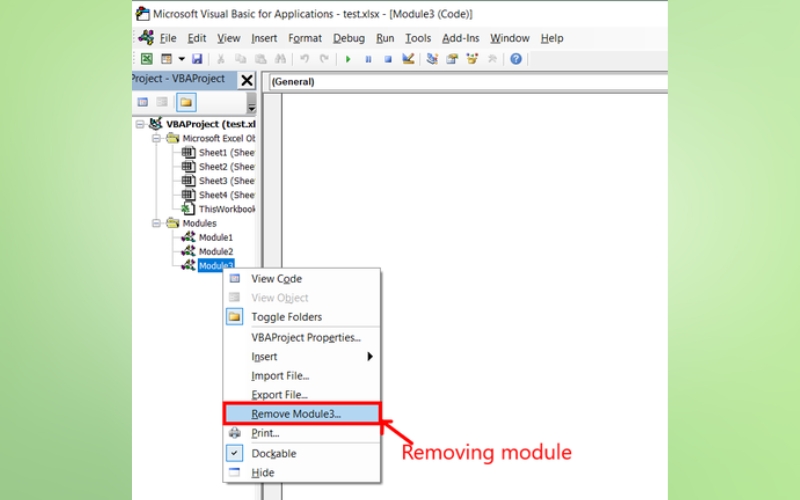Open the Insert submenu in context menu

point(264,356)
